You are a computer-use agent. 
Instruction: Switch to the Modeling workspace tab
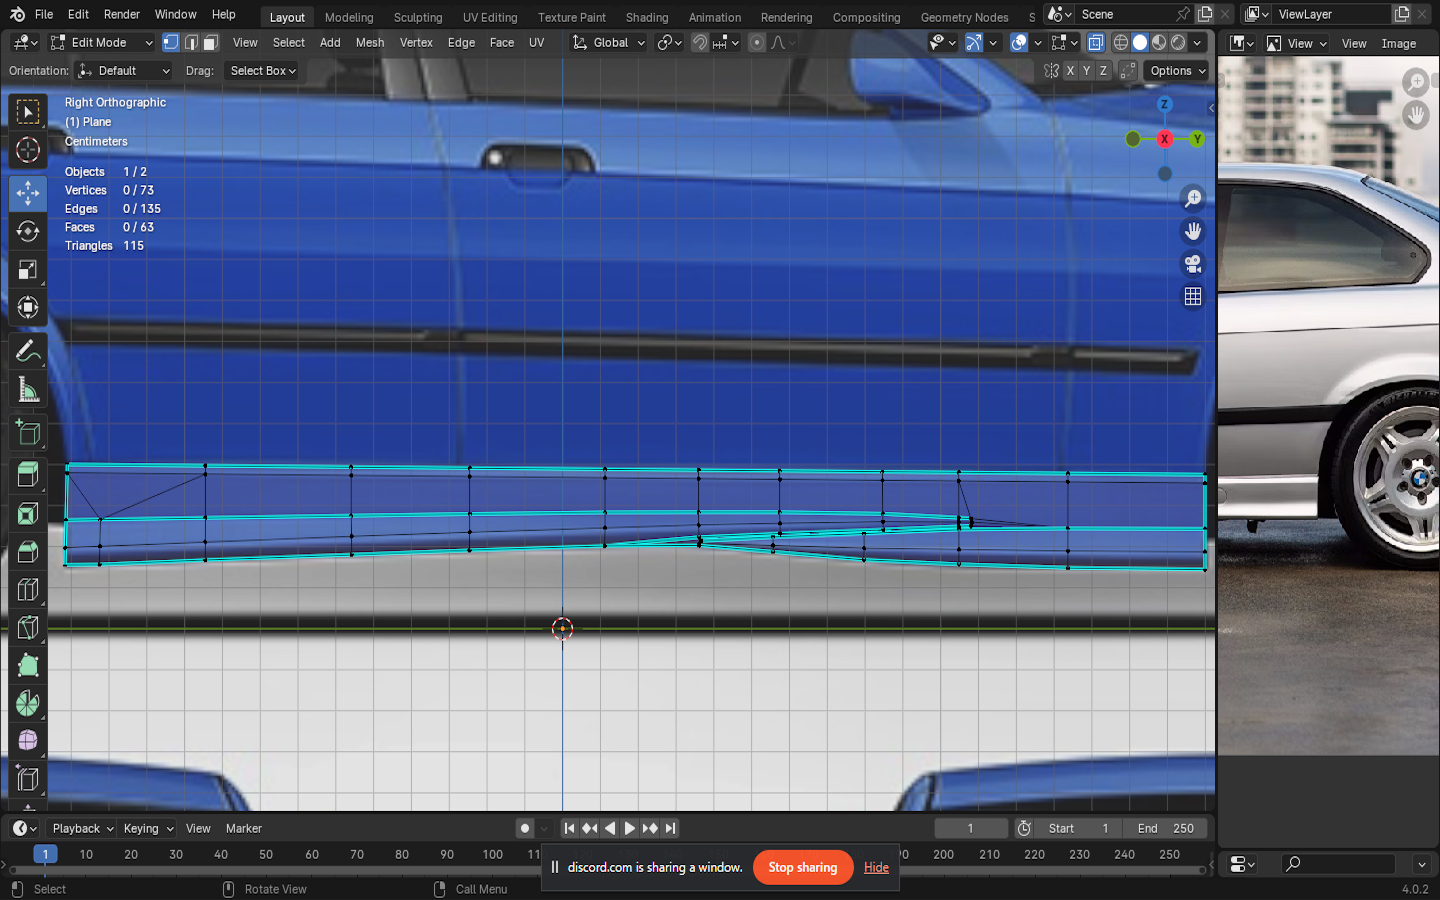349,17
